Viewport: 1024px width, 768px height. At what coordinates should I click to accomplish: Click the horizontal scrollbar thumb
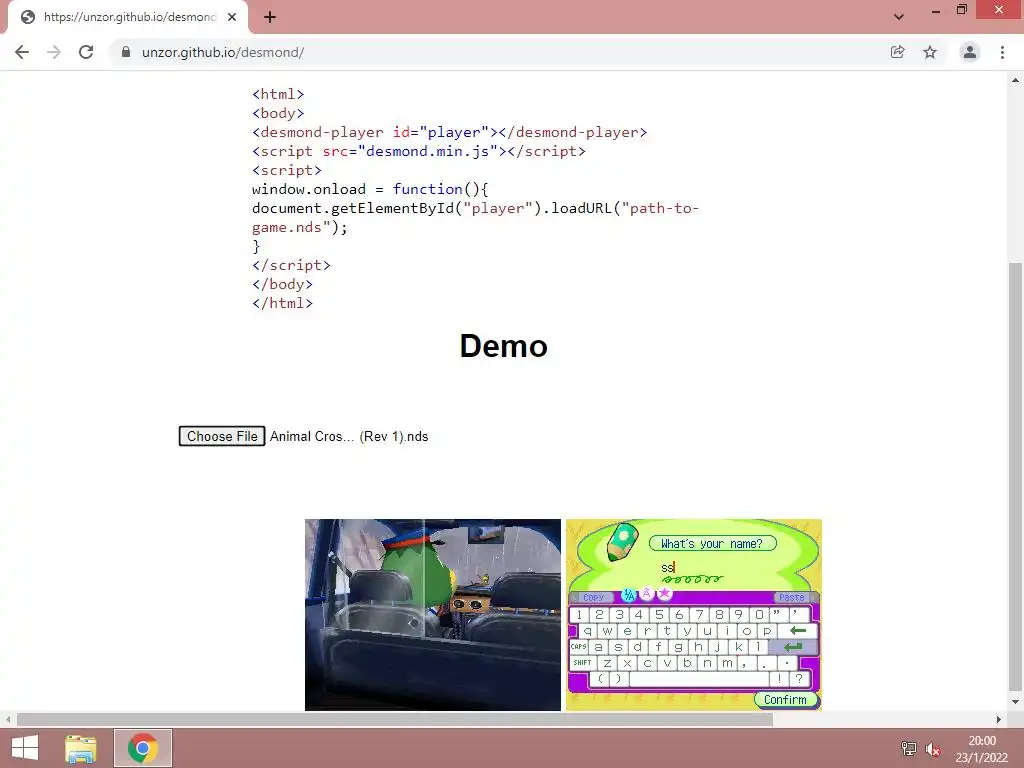pyautogui.click(x=394, y=720)
